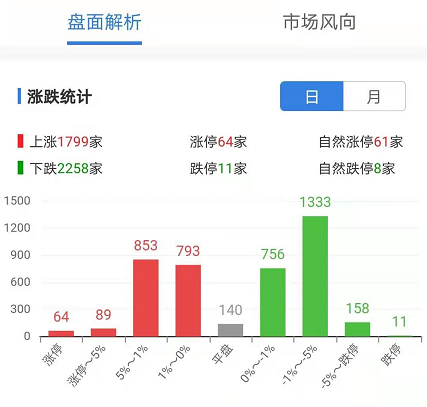Screen dimensions: 427x407
Task: Toggle statistics to 月 view
Action: point(374,96)
